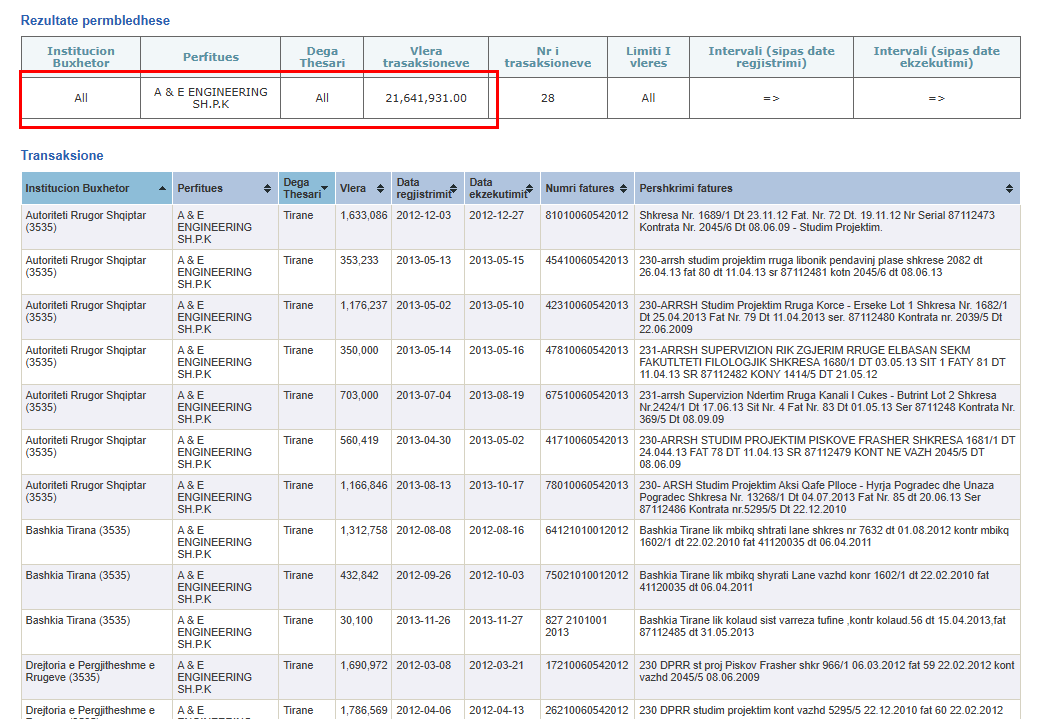Click the Nr i trasaksioneve summary header

coord(547,57)
